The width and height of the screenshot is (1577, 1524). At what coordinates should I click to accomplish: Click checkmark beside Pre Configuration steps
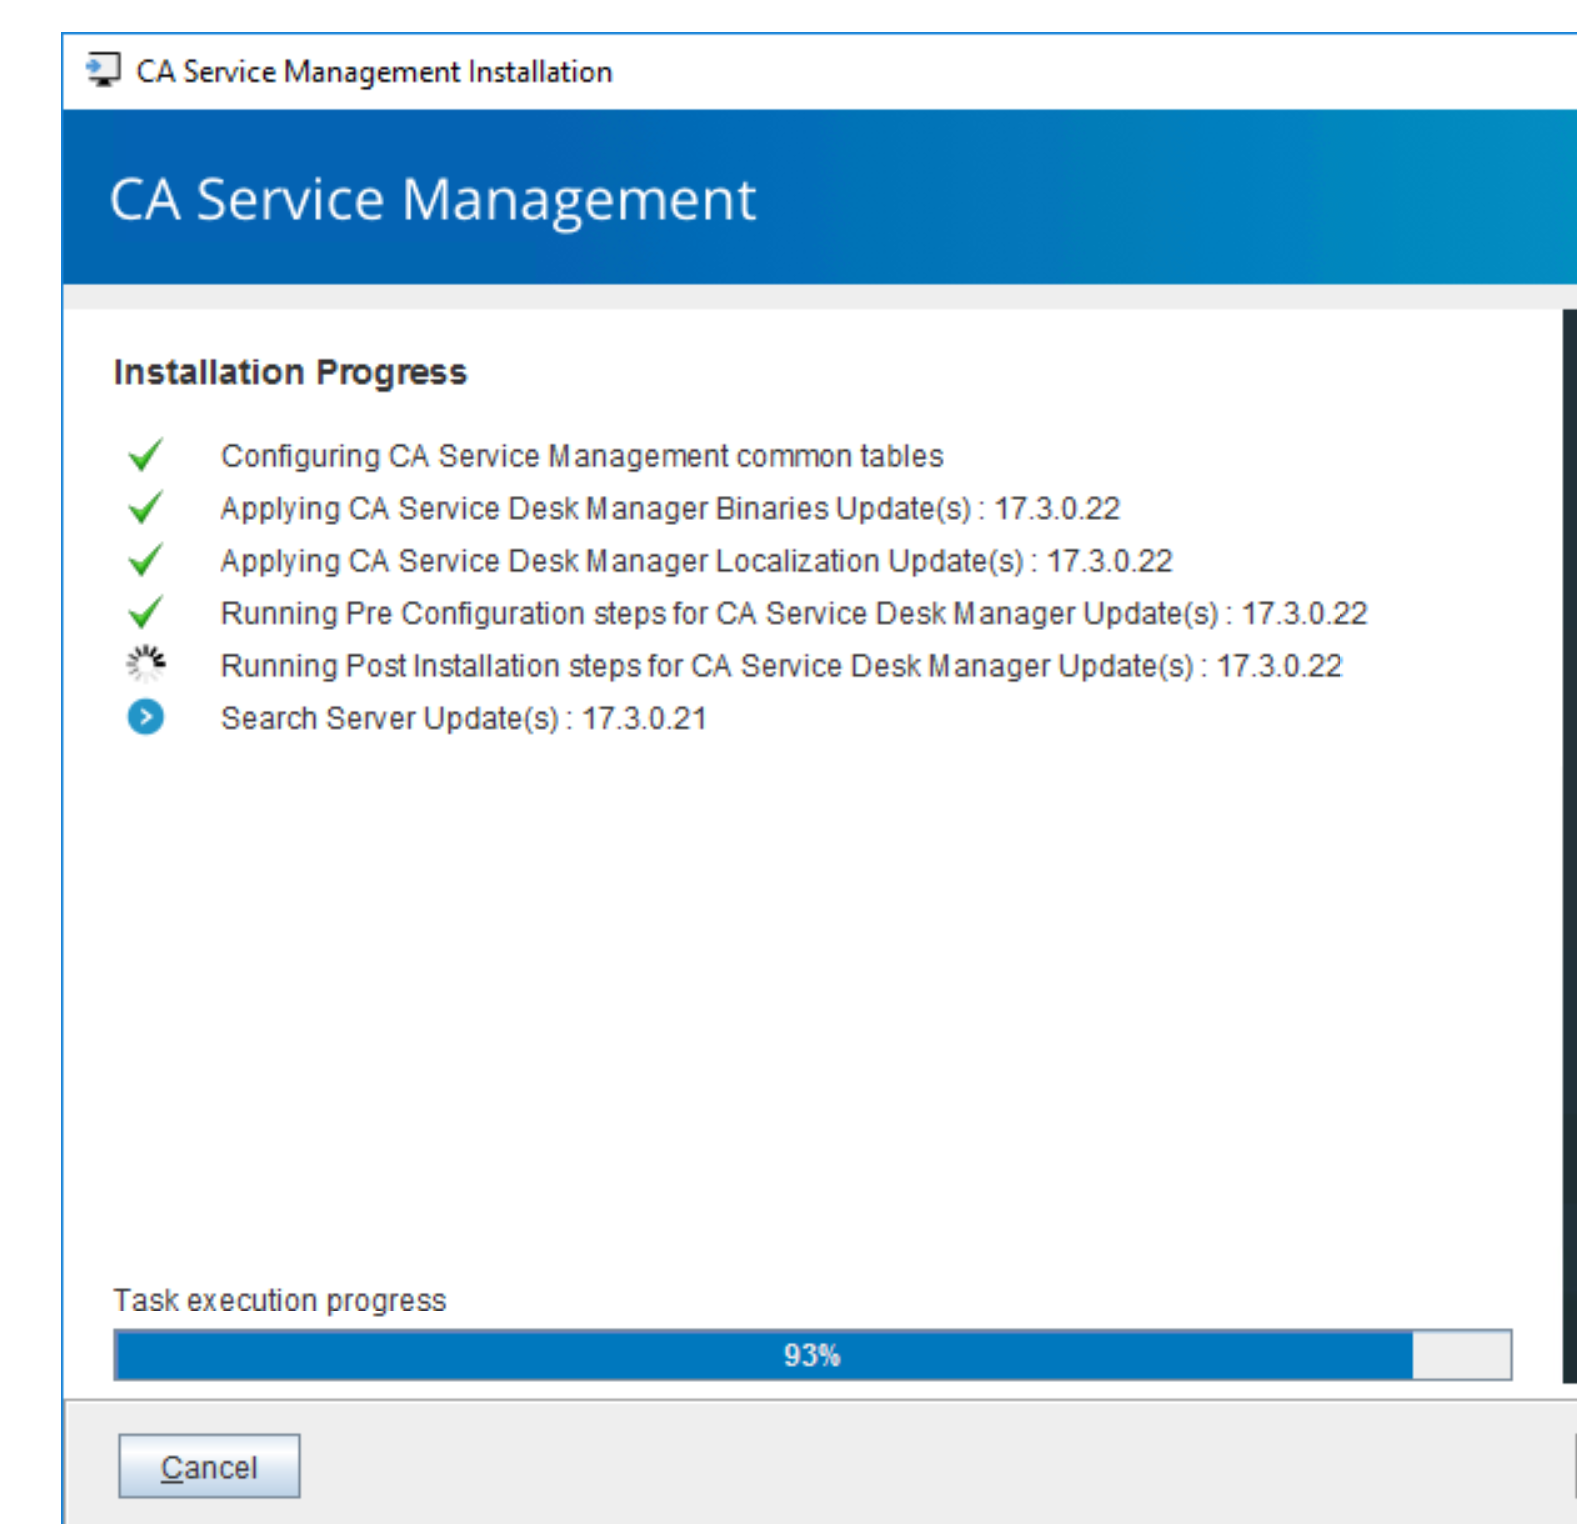[146, 612]
